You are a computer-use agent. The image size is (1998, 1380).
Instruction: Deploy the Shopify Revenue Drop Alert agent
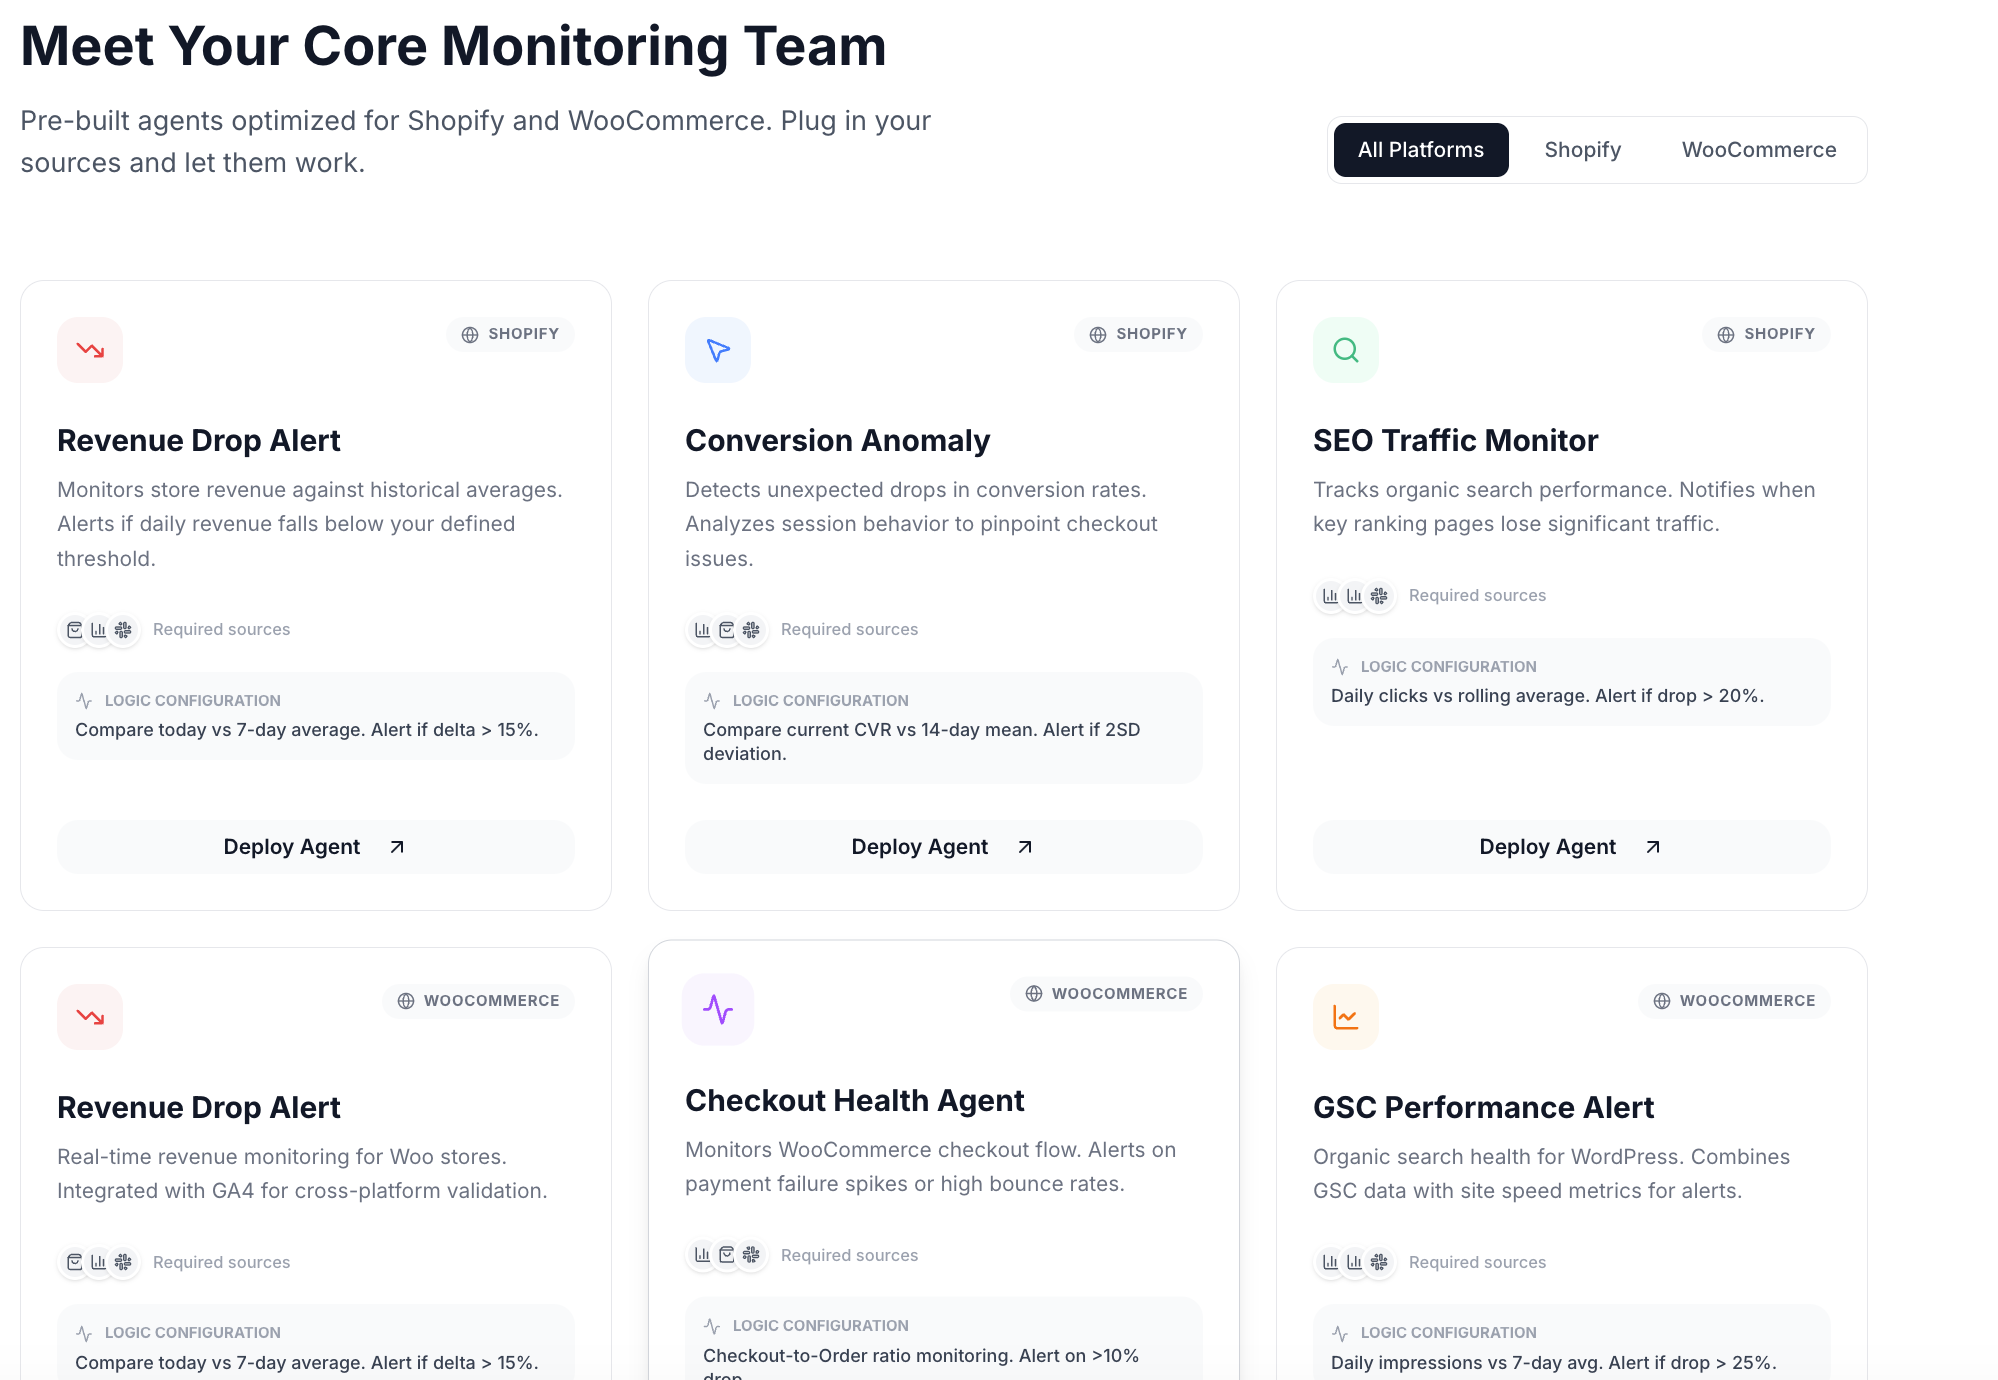(315, 847)
